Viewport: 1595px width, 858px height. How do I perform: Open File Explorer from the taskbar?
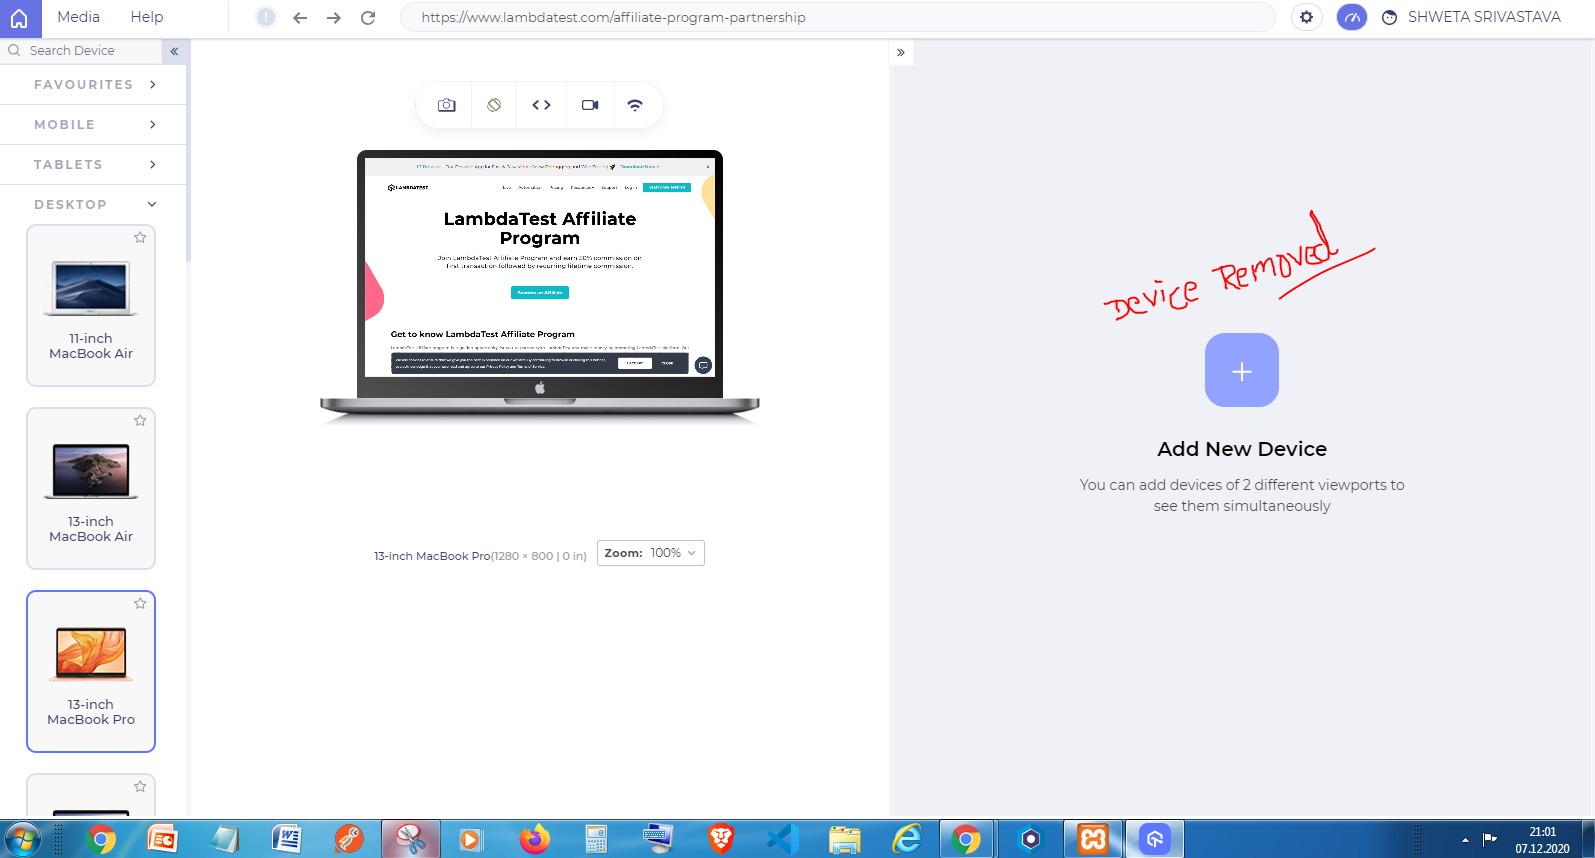[x=845, y=839]
